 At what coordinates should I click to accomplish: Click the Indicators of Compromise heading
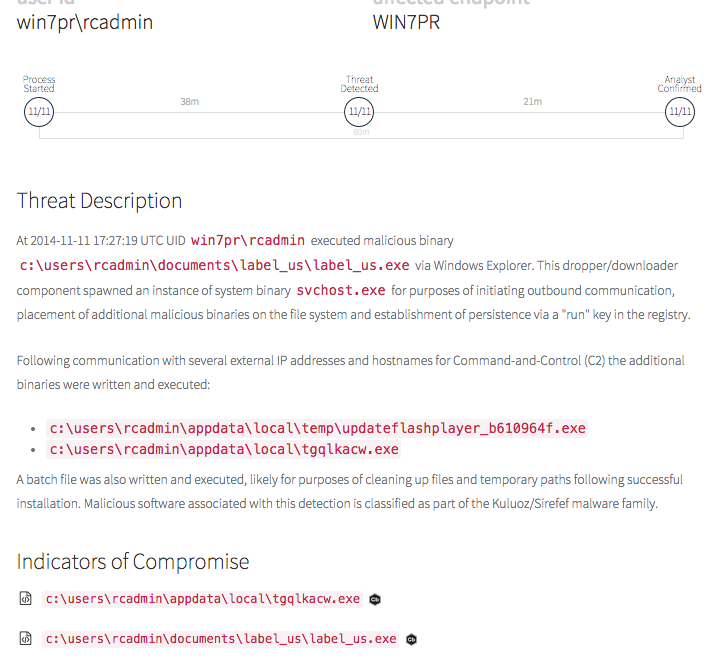133,561
